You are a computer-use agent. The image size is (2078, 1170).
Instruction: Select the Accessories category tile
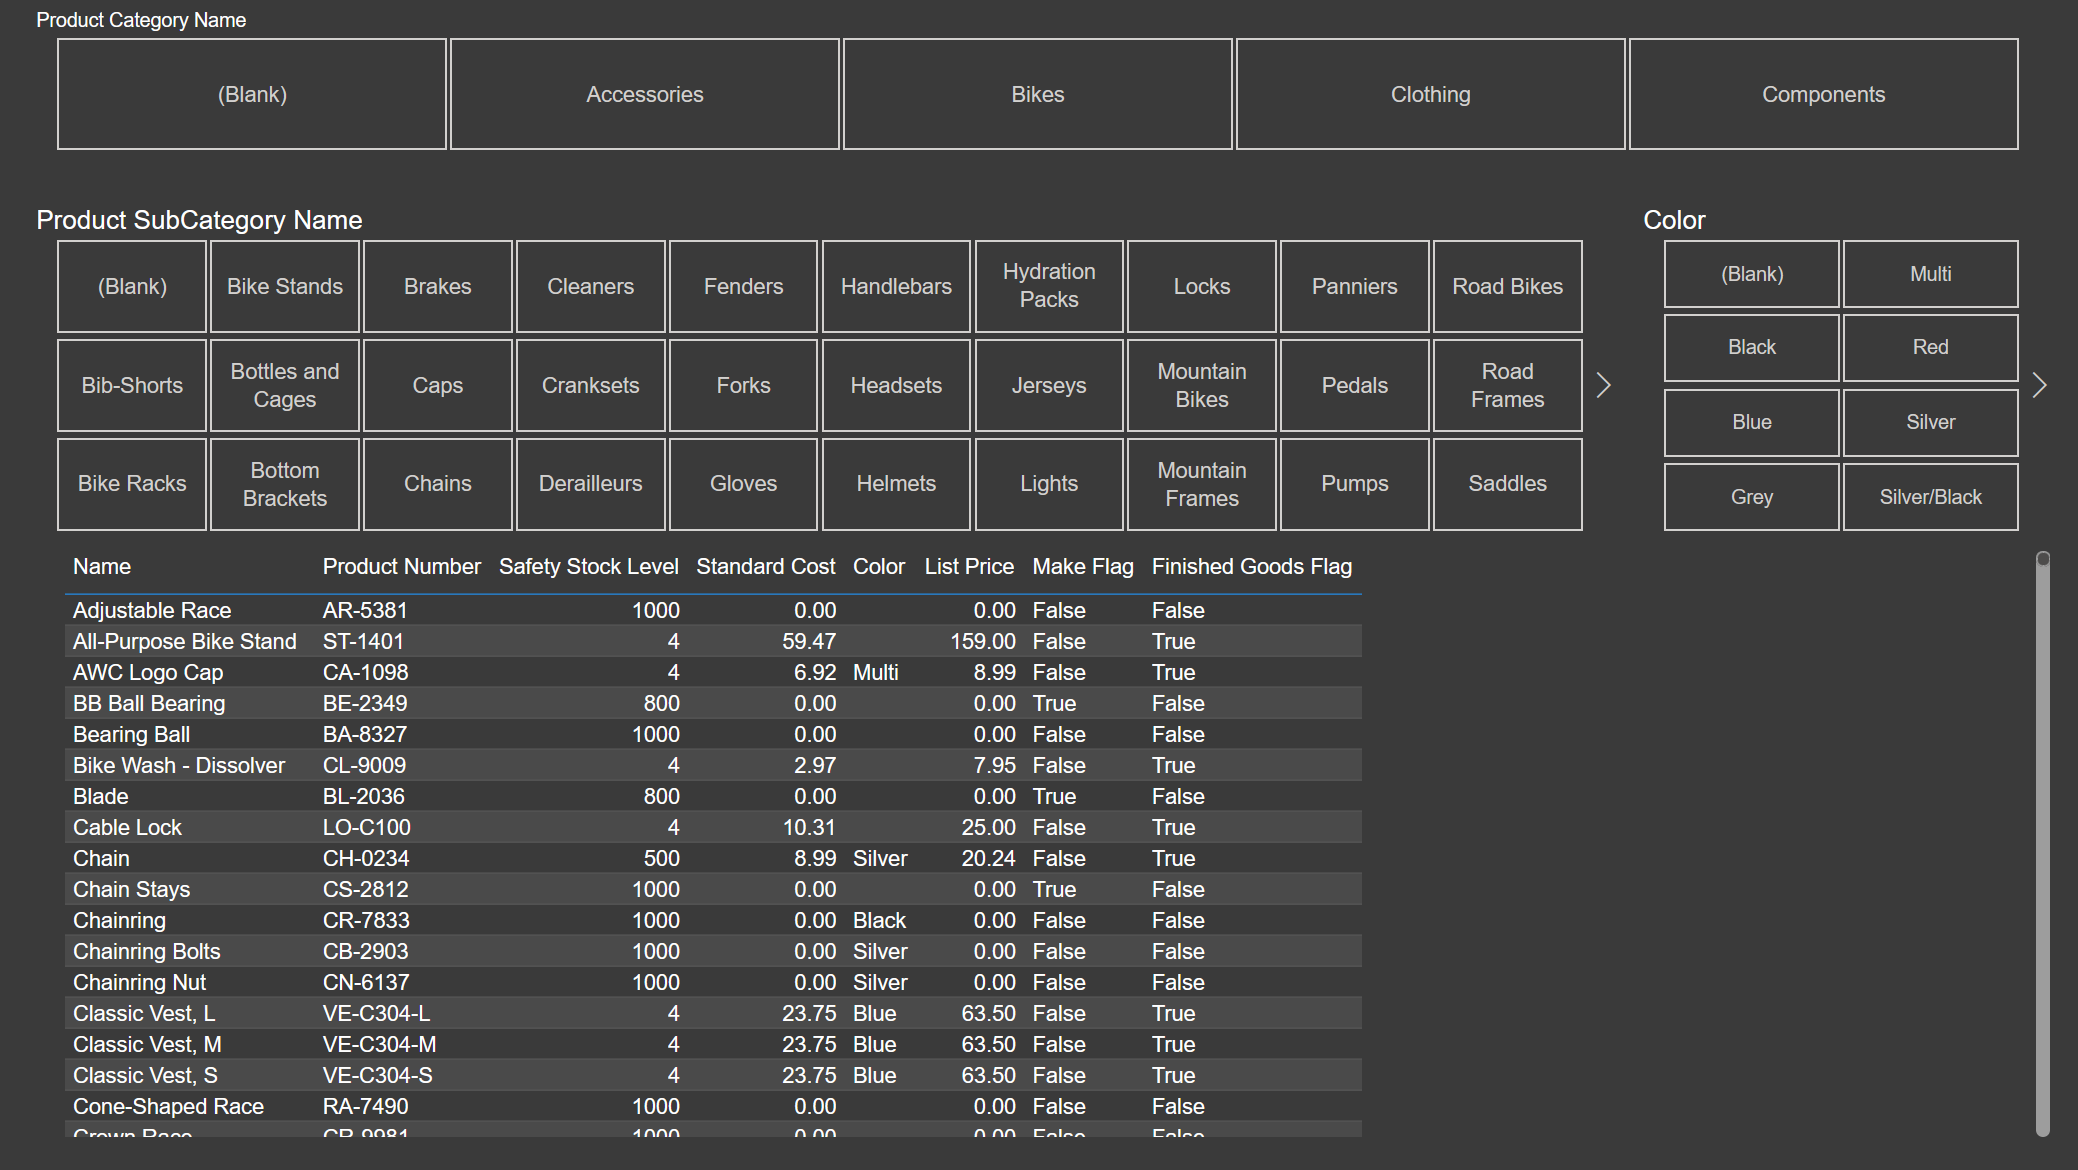[645, 94]
